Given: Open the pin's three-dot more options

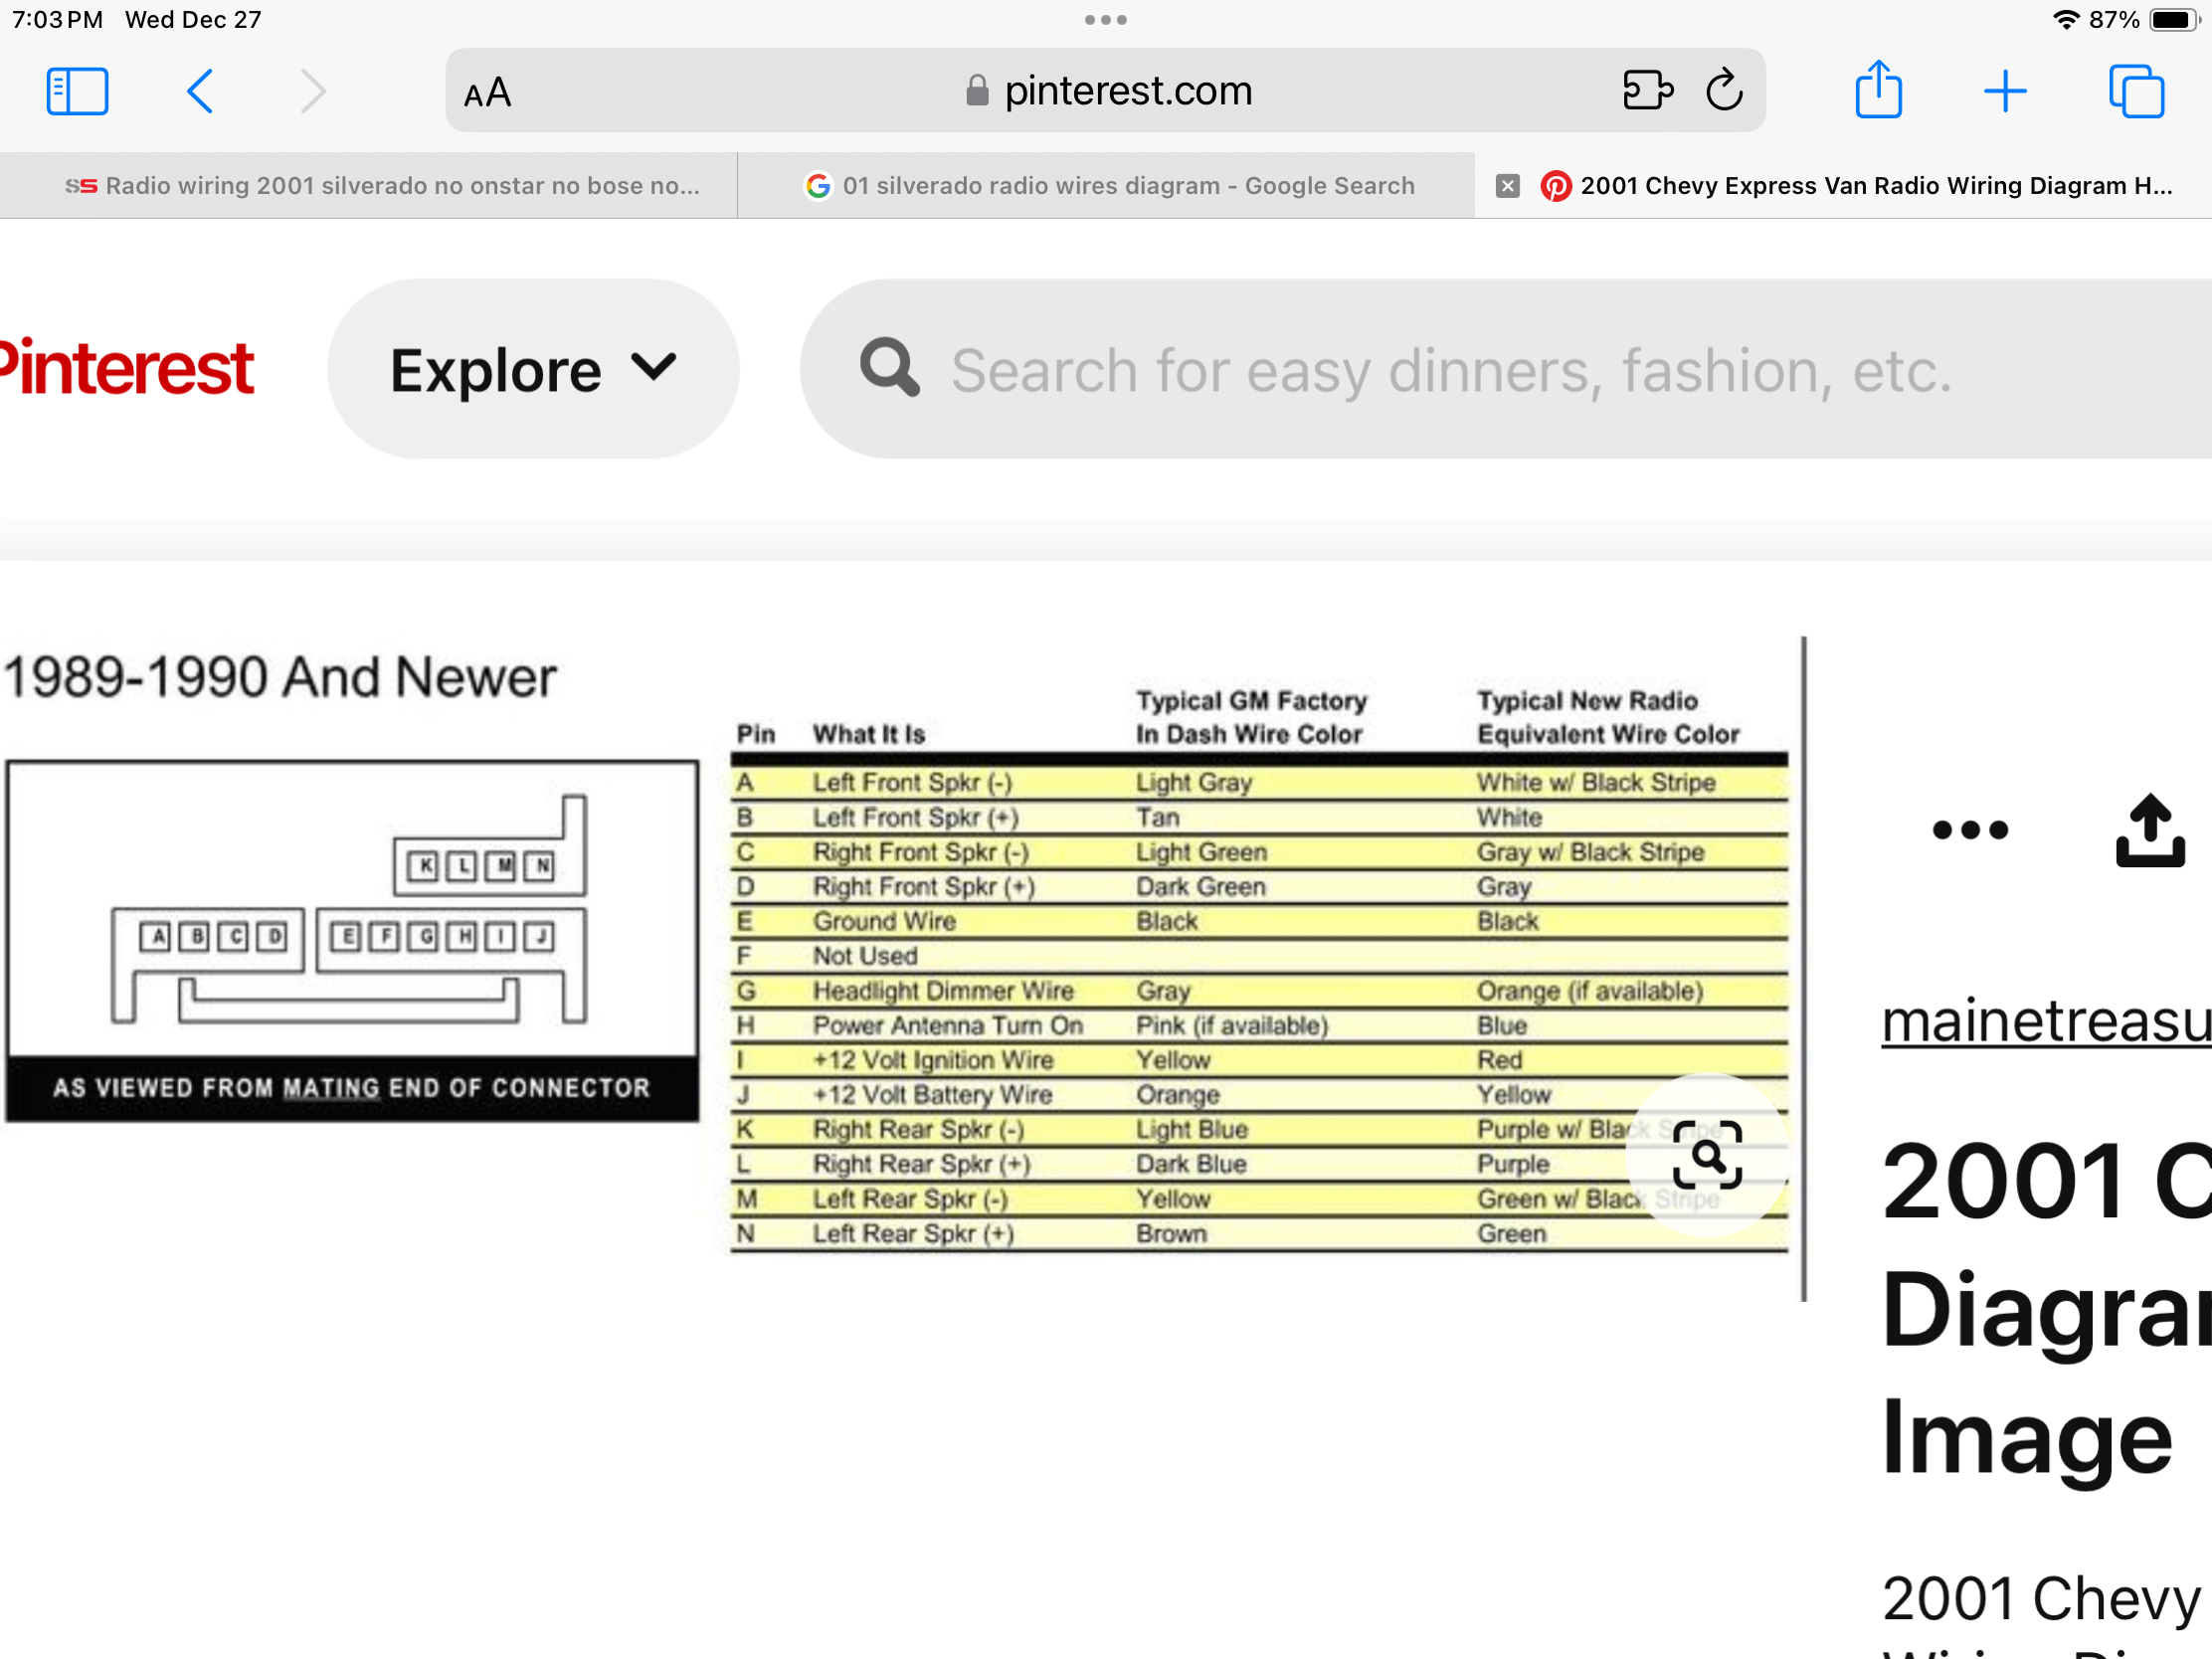Looking at the screenshot, I should point(1970,830).
